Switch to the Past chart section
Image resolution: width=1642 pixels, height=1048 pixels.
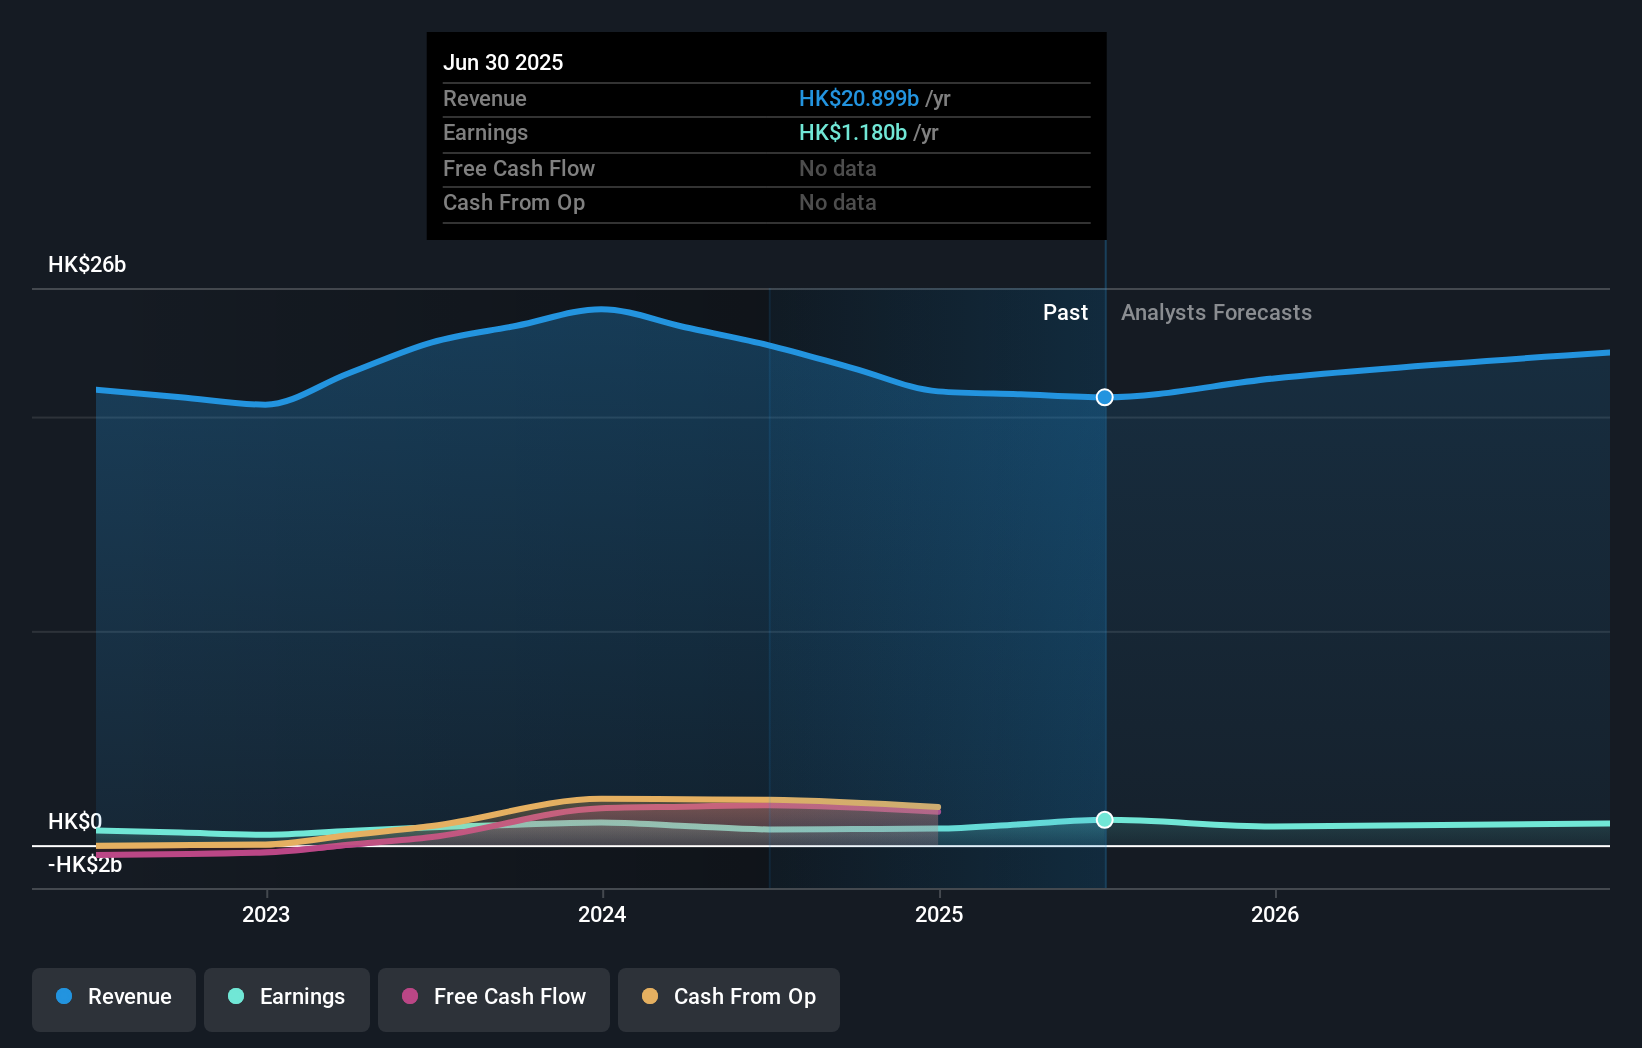1065,312
